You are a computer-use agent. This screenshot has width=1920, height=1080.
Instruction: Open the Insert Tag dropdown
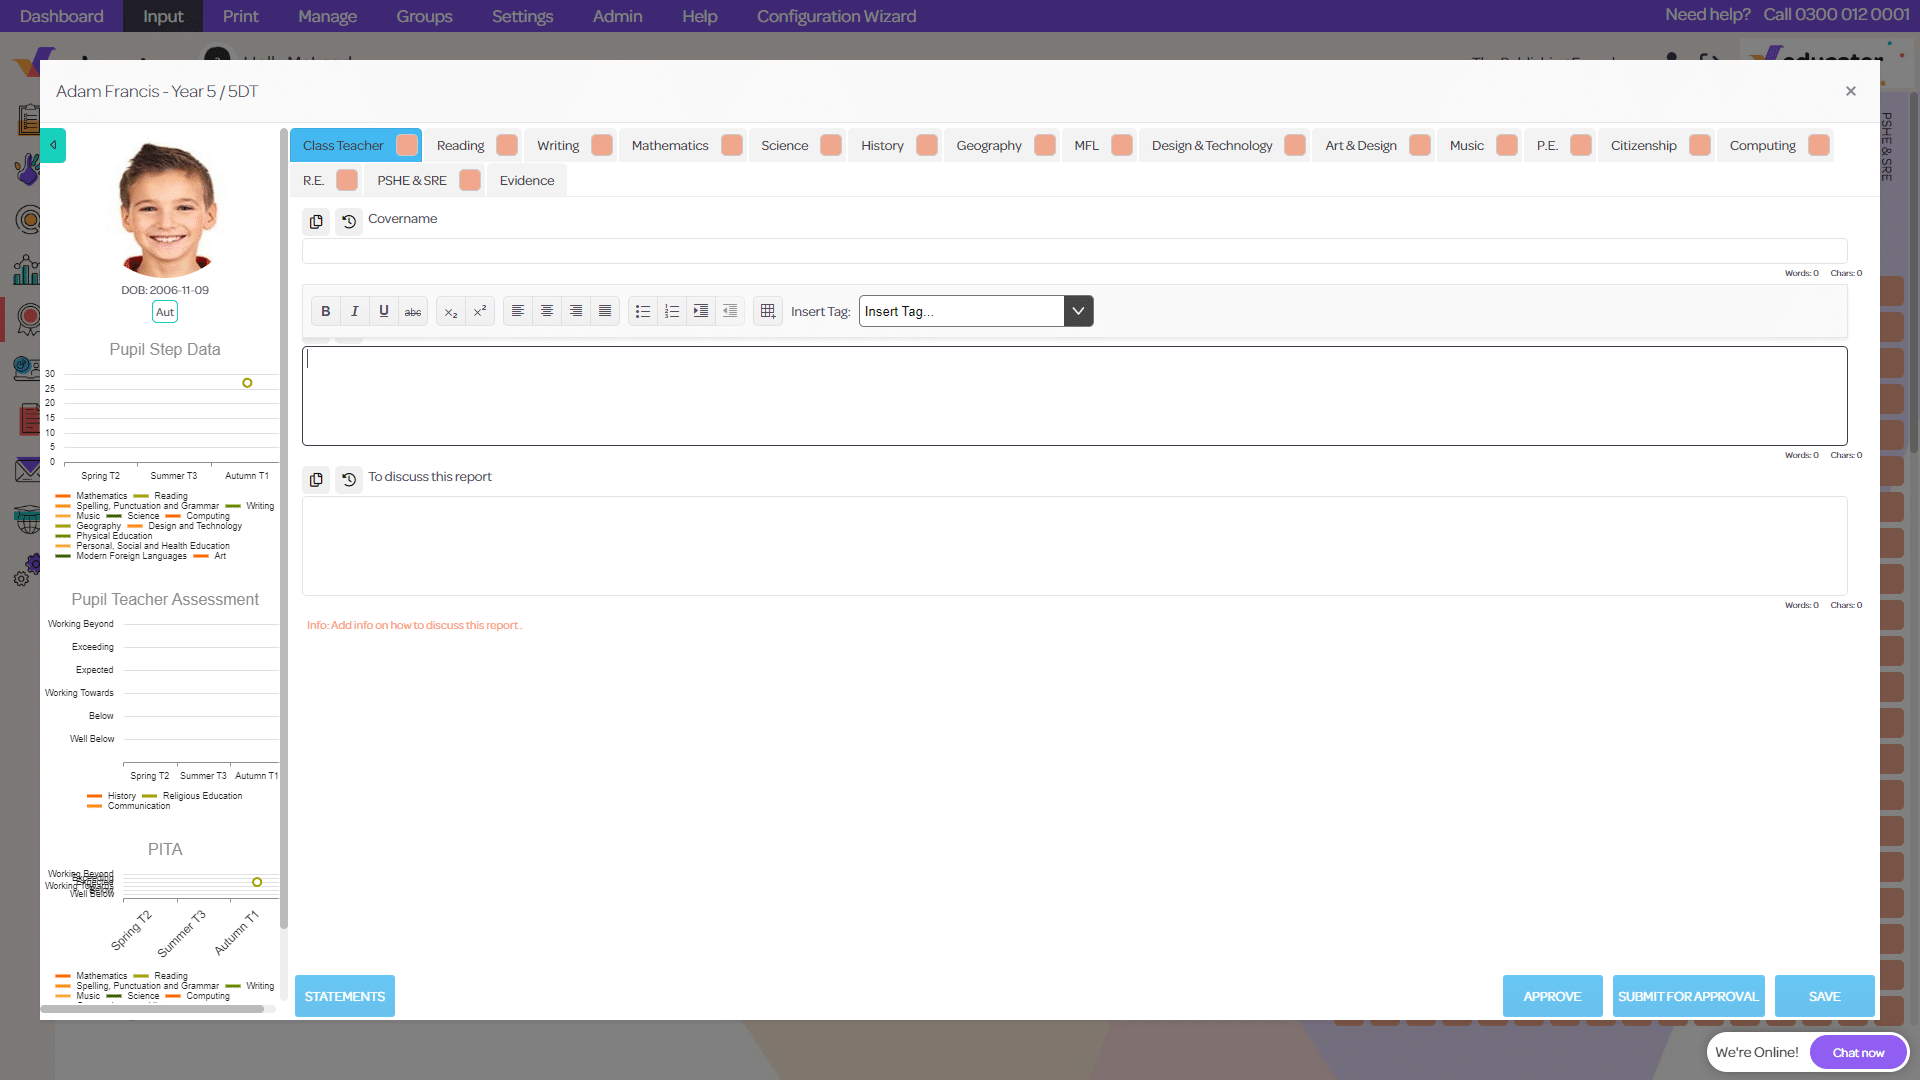(x=1078, y=311)
